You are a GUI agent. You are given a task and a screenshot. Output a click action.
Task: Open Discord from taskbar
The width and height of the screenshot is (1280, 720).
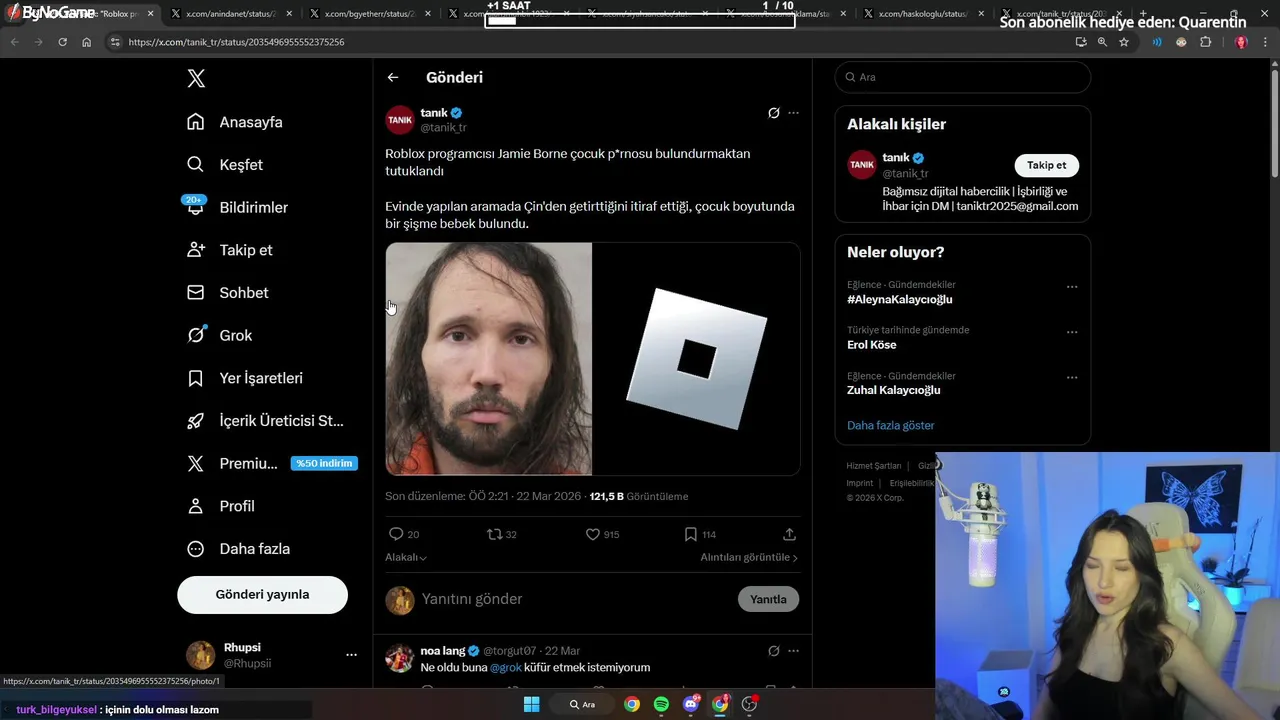click(690, 704)
